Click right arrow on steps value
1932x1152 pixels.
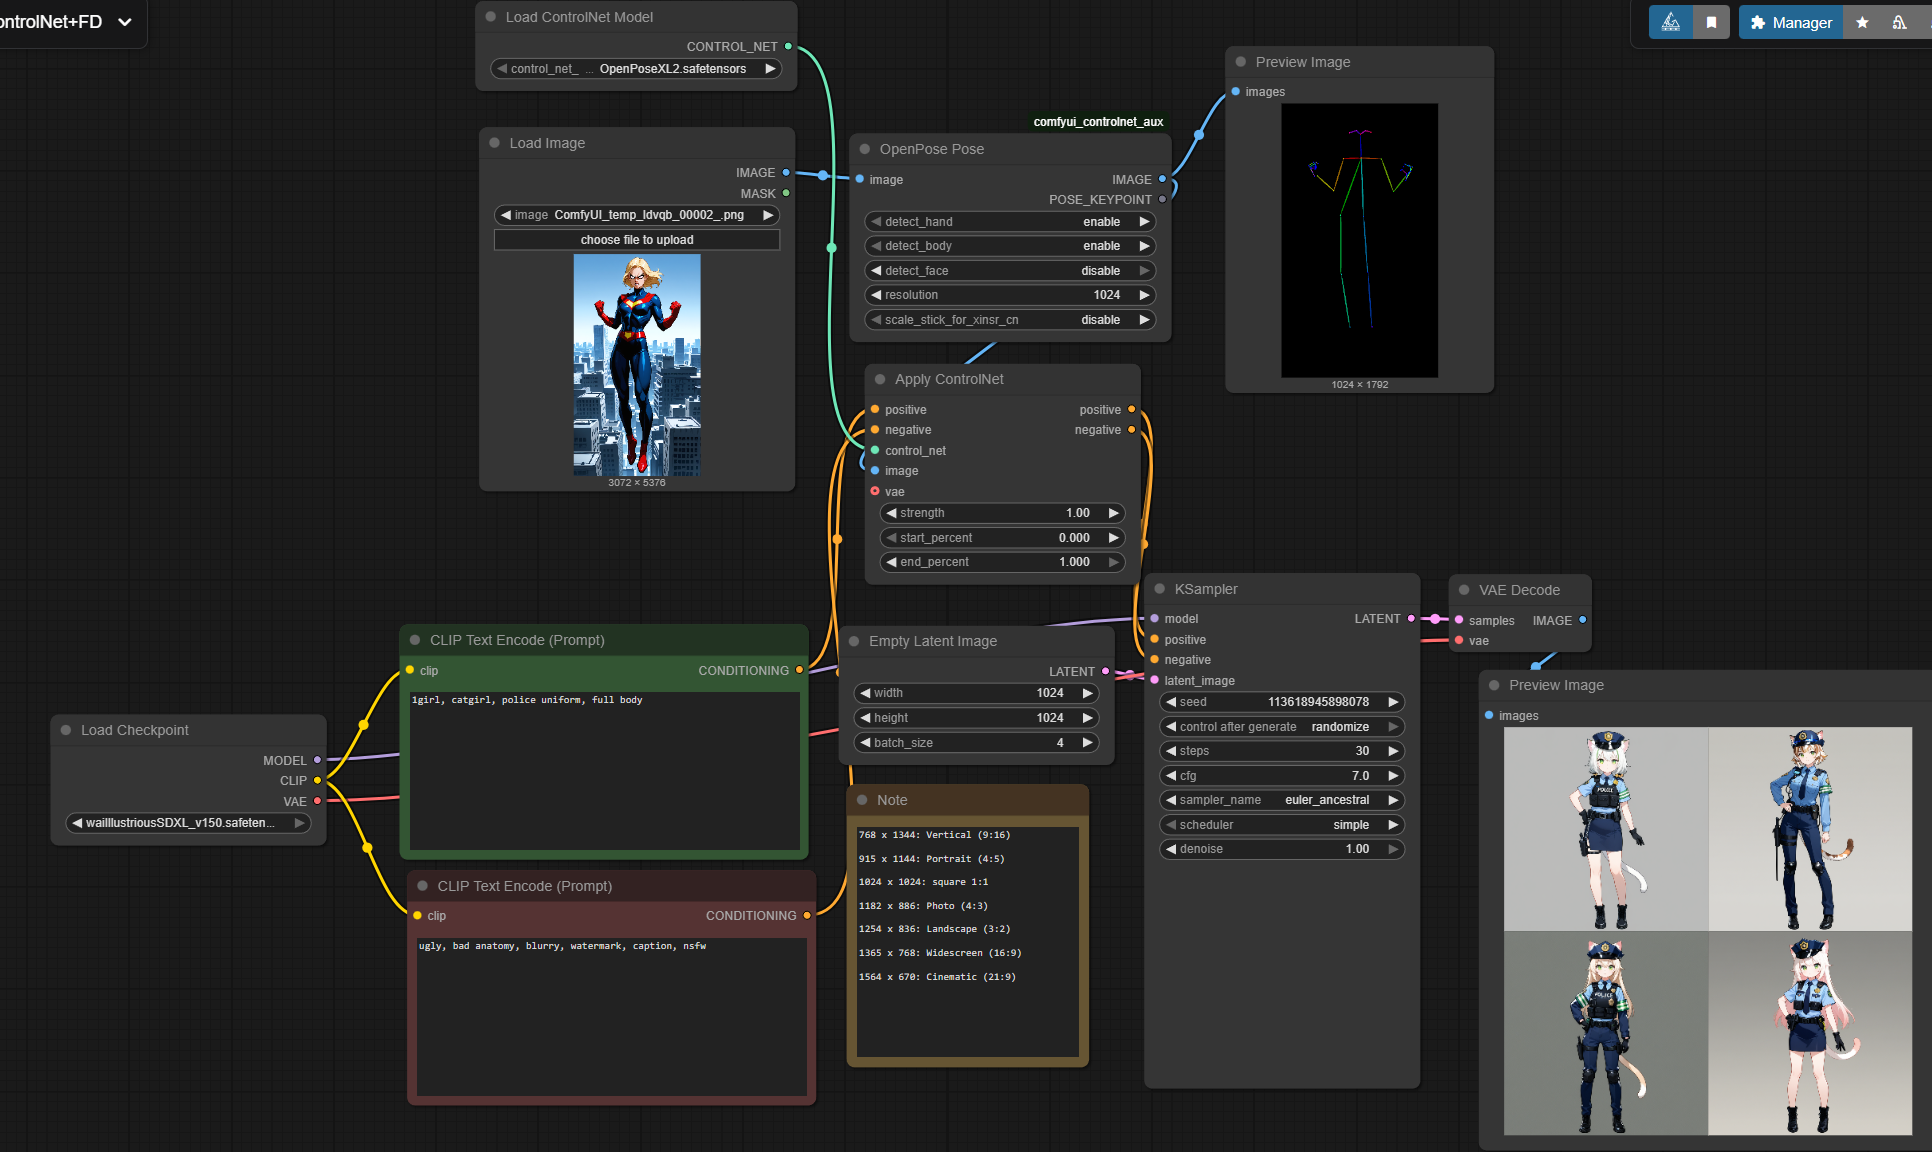[1393, 751]
